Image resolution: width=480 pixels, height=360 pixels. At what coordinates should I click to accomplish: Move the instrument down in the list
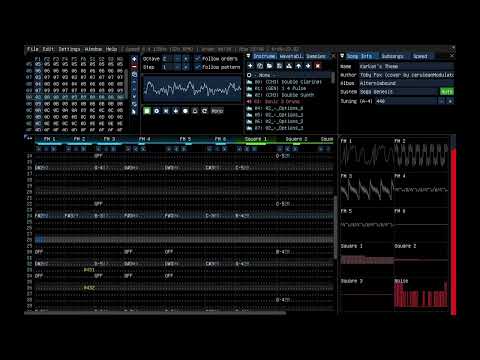click(308, 66)
